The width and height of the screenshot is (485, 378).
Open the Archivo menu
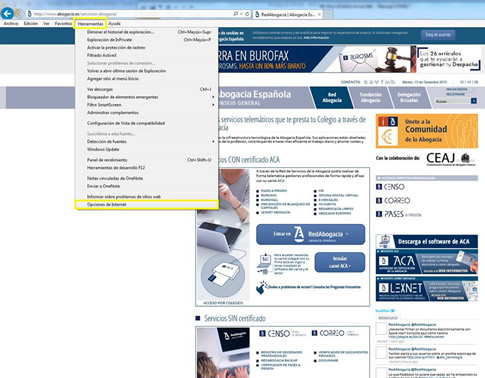click(x=11, y=24)
